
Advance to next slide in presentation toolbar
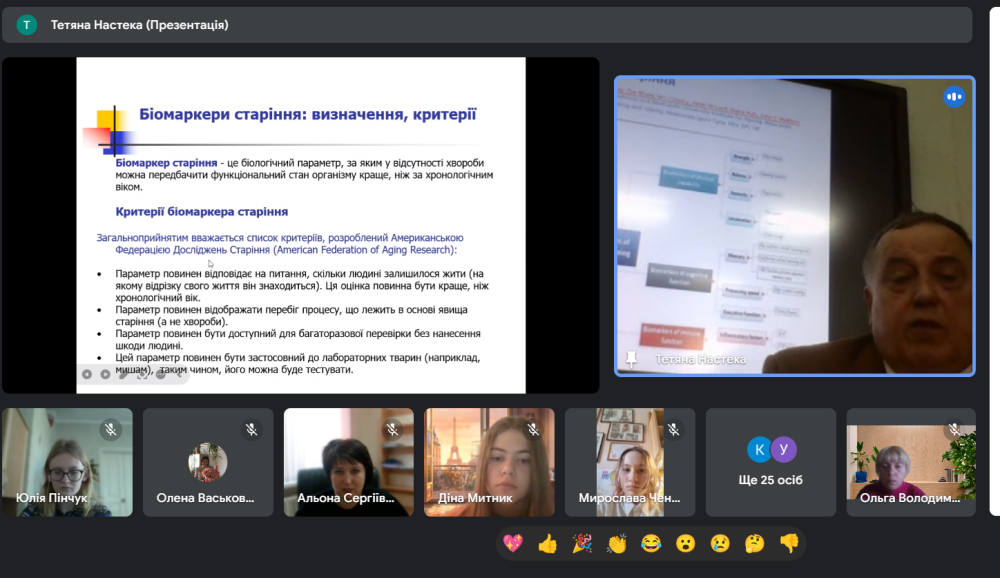click(x=105, y=374)
